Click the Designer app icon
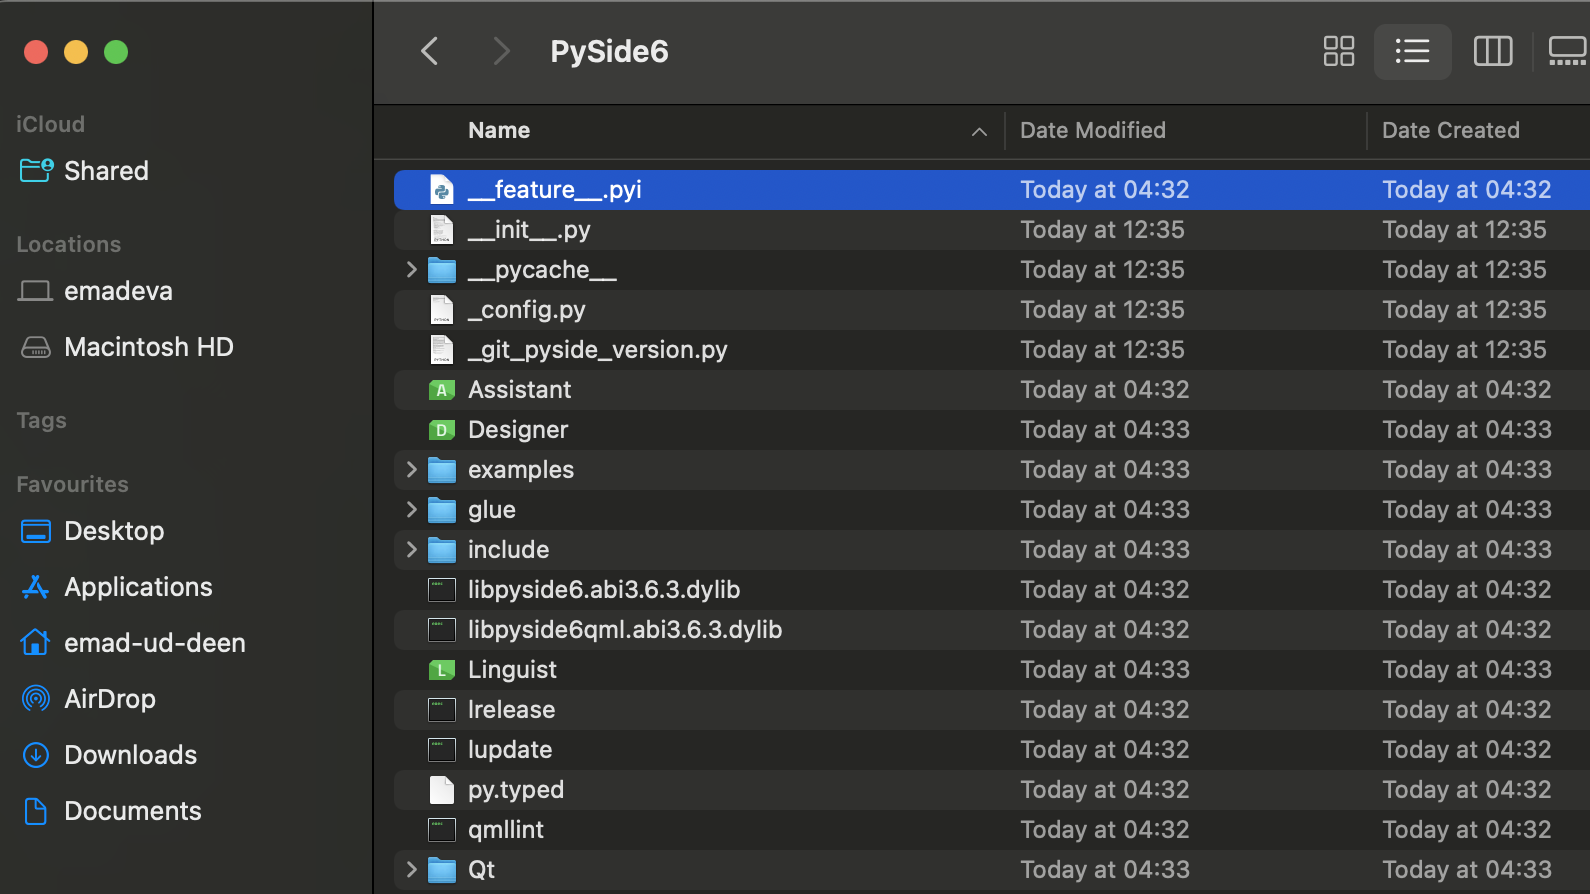The image size is (1590, 894). (x=442, y=430)
